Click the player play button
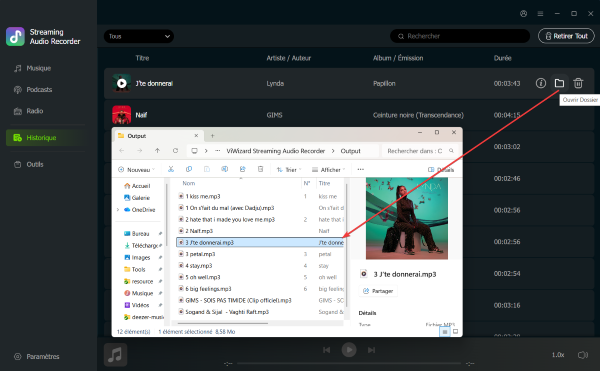This screenshot has width=600, height=371. click(349, 350)
